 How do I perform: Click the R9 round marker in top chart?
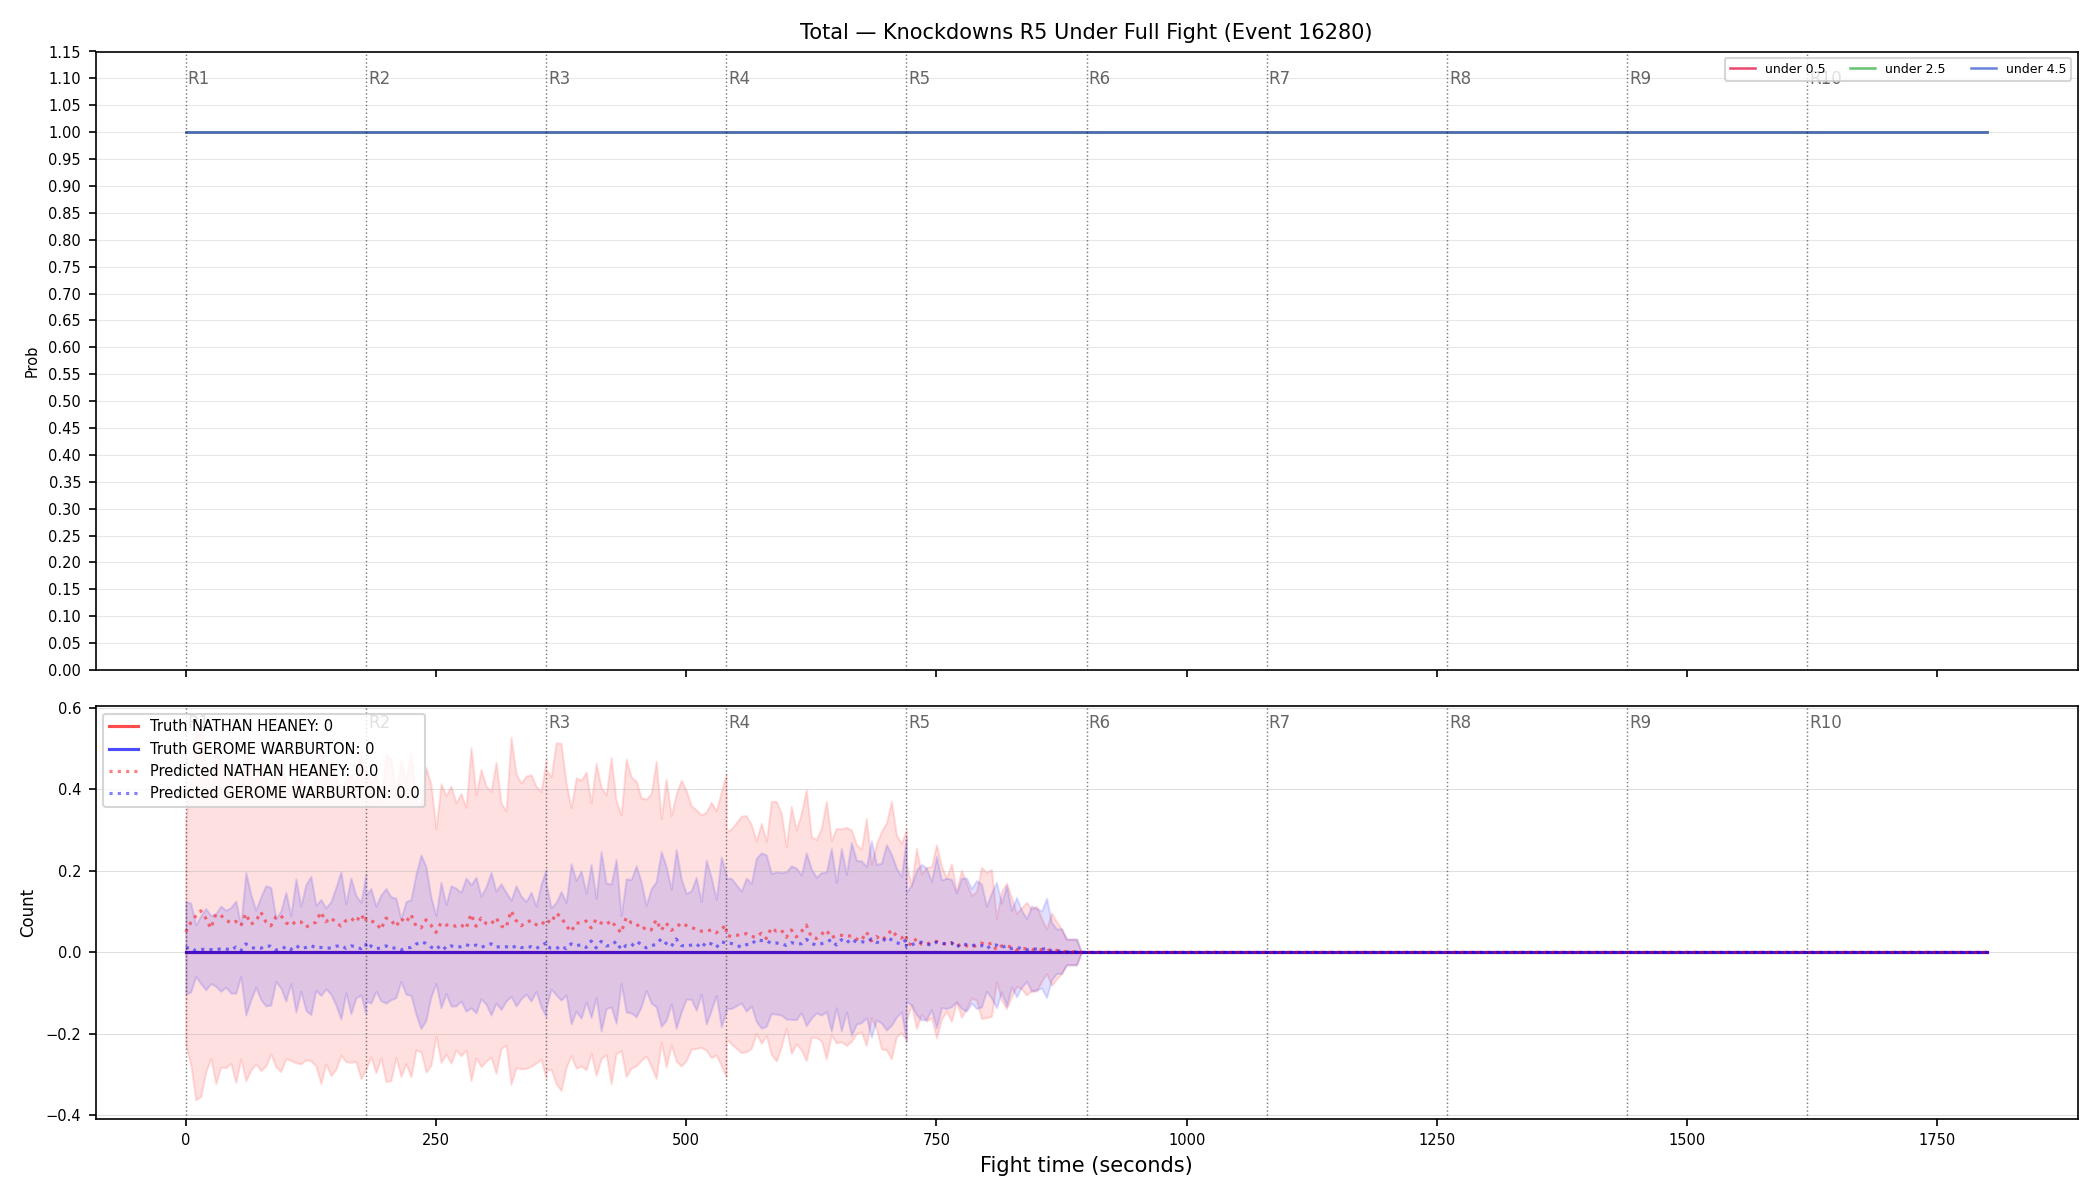tap(1640, 78)
